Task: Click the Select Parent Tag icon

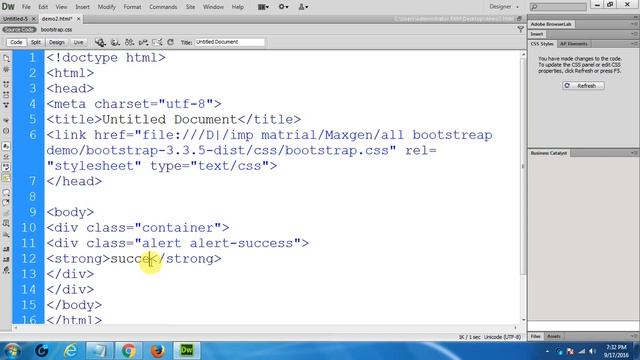Action: 6,120
